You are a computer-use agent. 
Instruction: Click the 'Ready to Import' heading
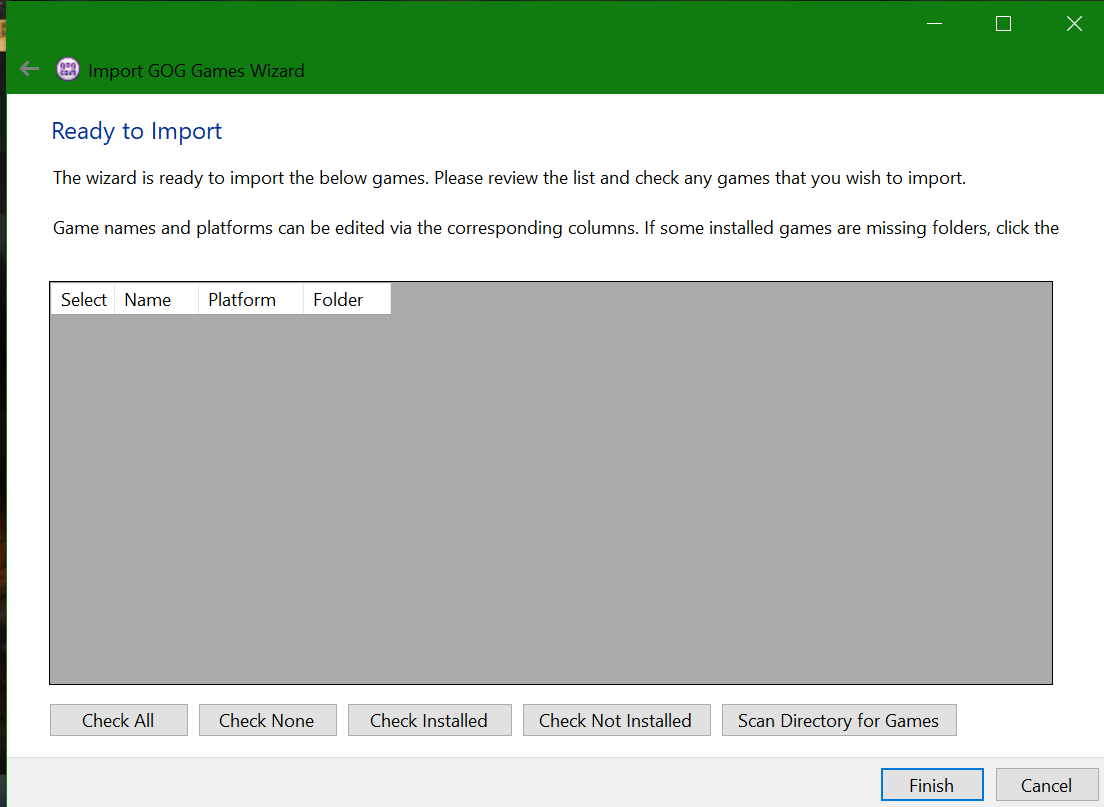137,131
